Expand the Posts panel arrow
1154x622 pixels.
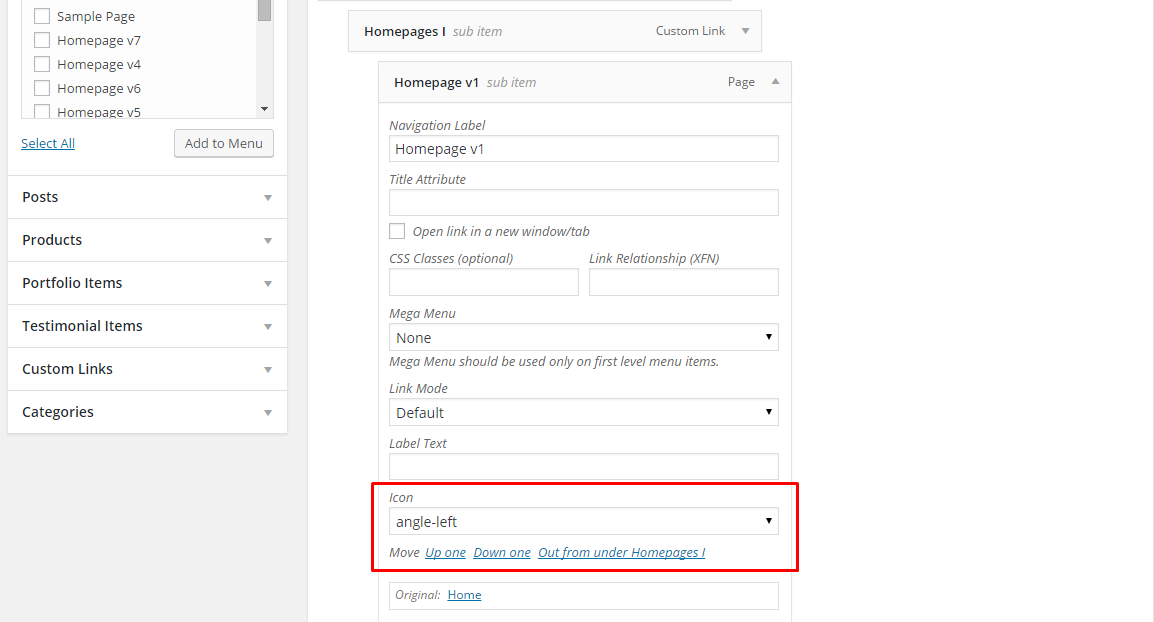(x=267, y=198)
